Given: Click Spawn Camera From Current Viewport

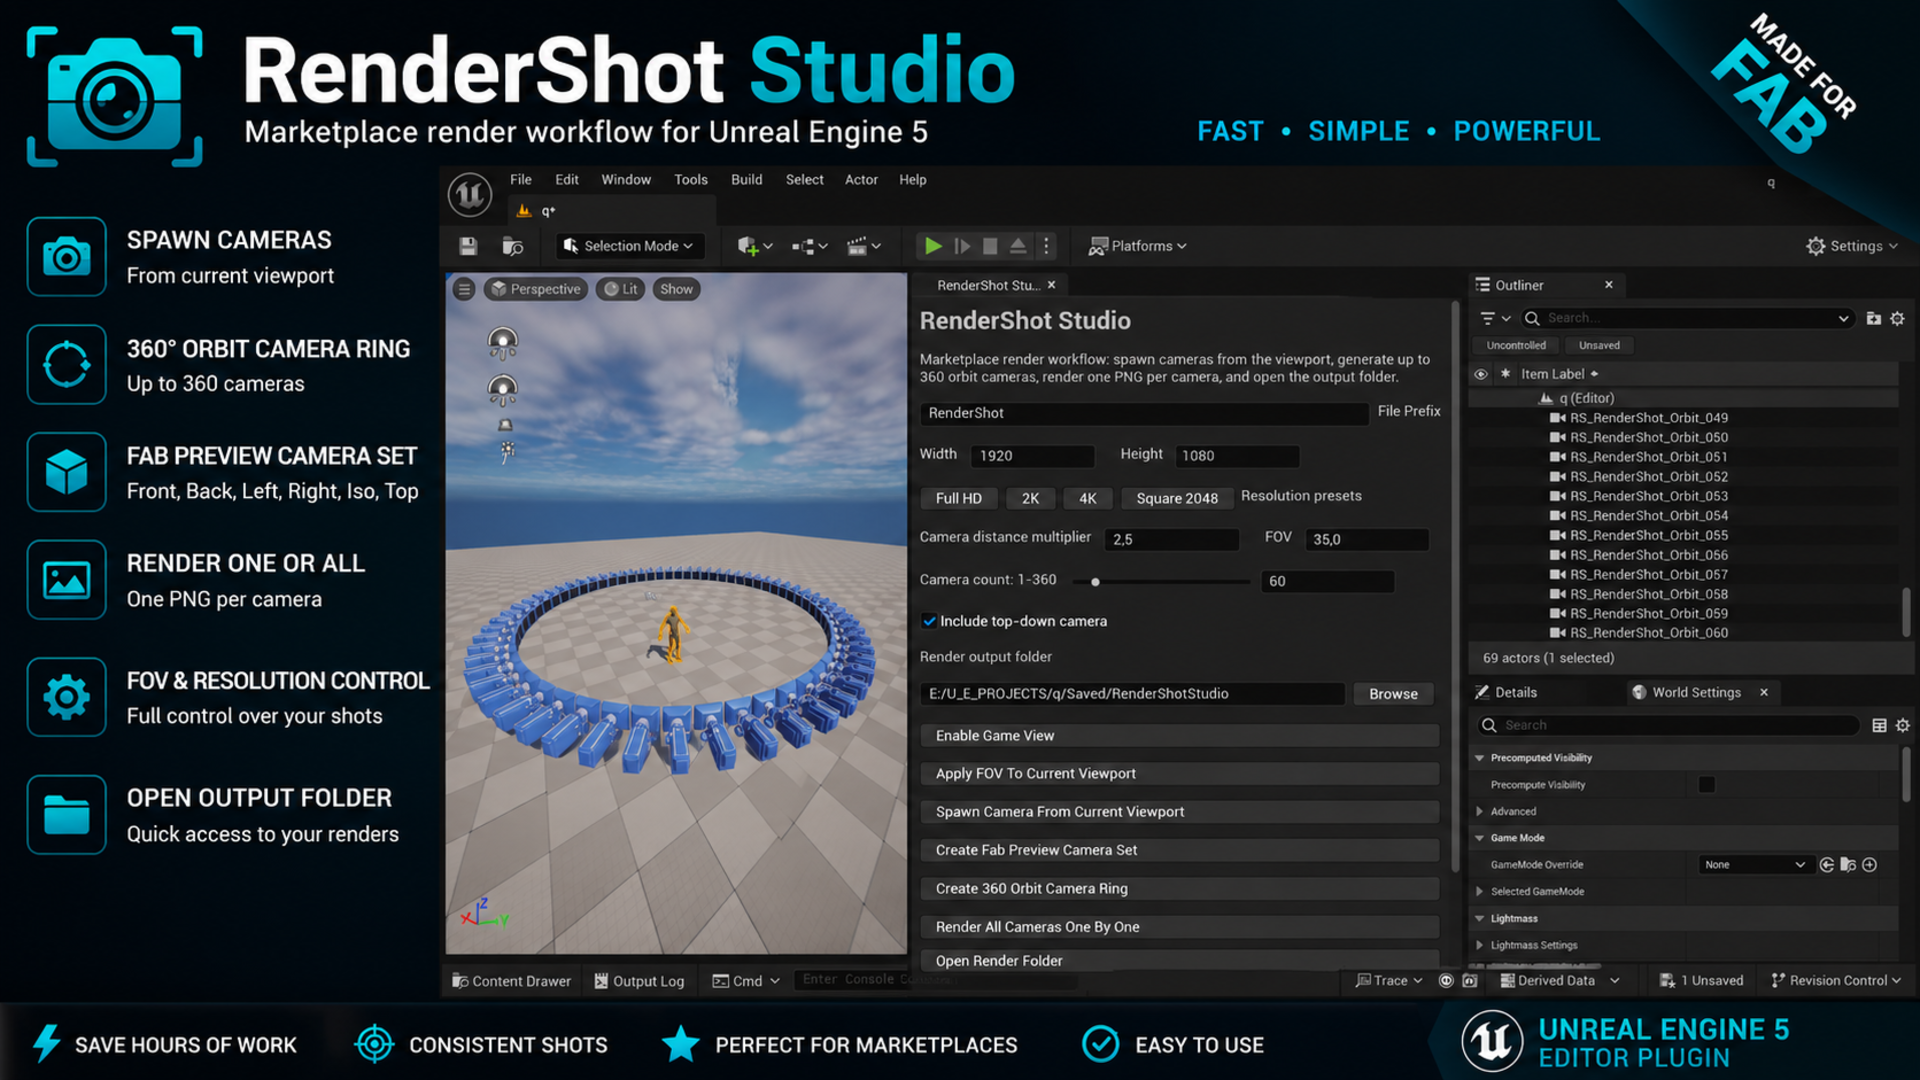Looking at the screenshot, I should pyautogui.click(x=1179, y=812).
